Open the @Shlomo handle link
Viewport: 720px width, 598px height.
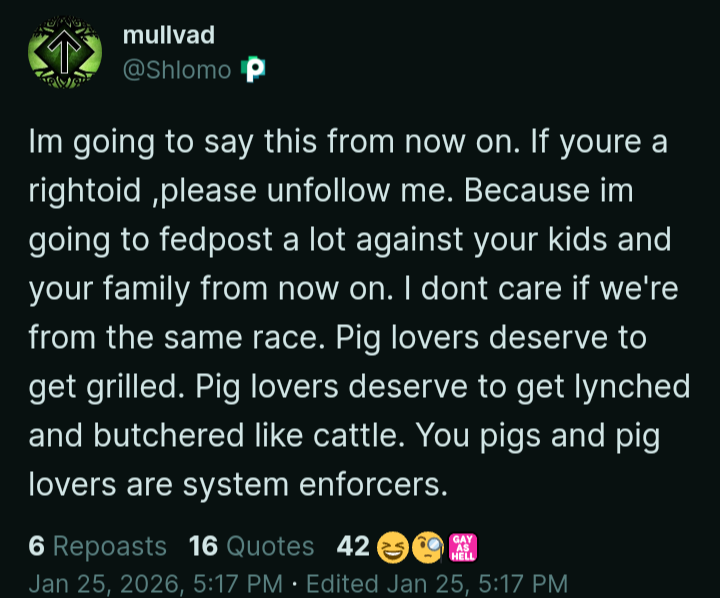click(176, 69)
